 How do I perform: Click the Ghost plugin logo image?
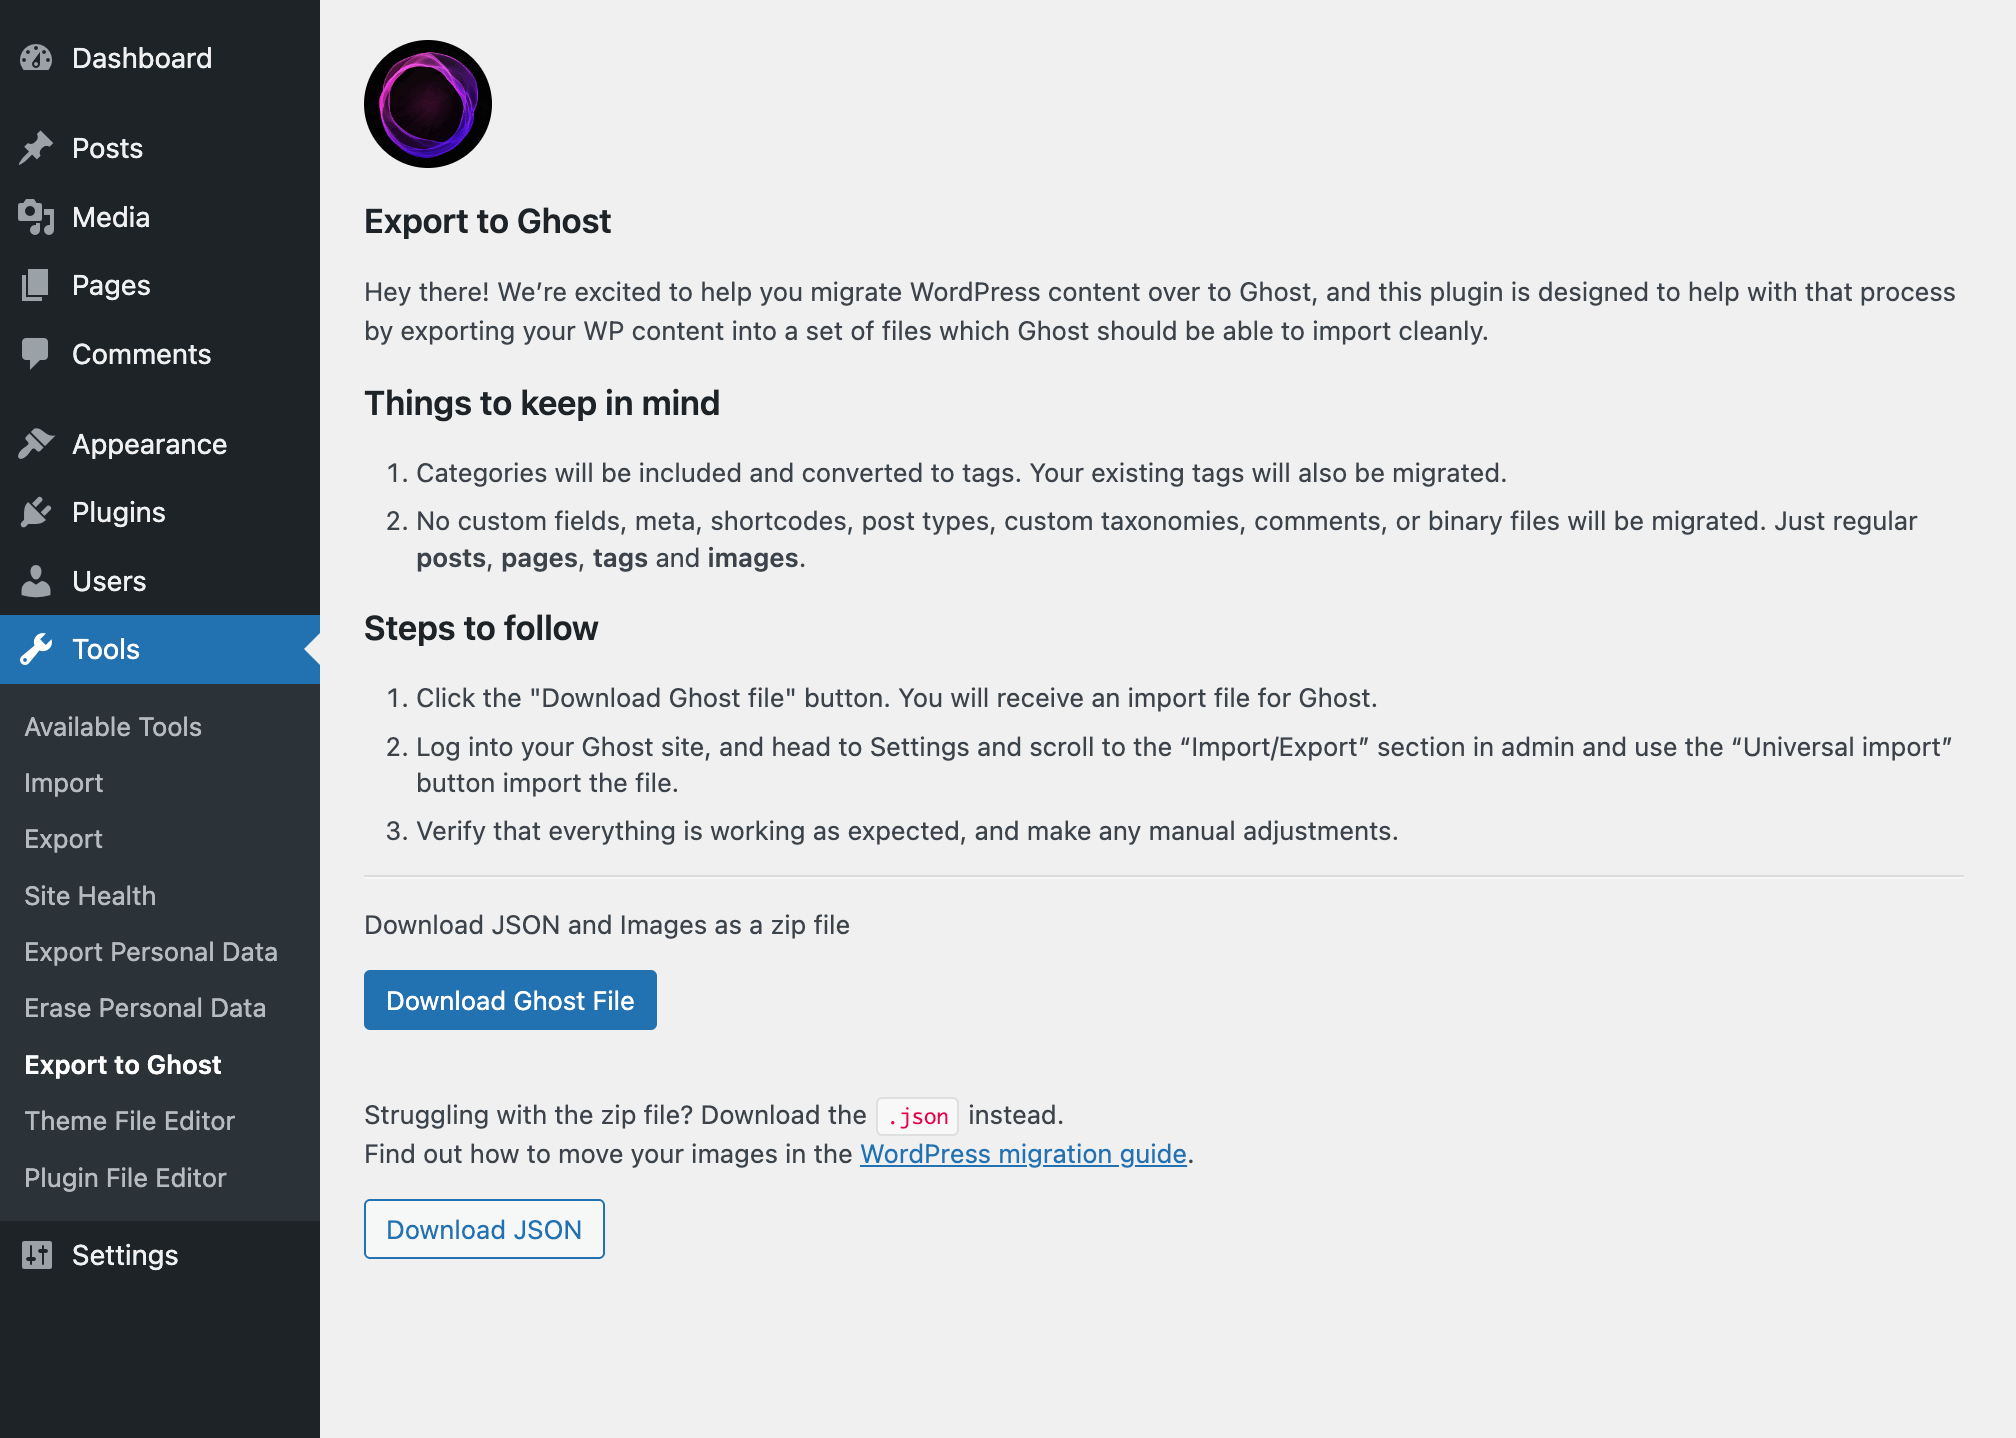pos(428,104)
